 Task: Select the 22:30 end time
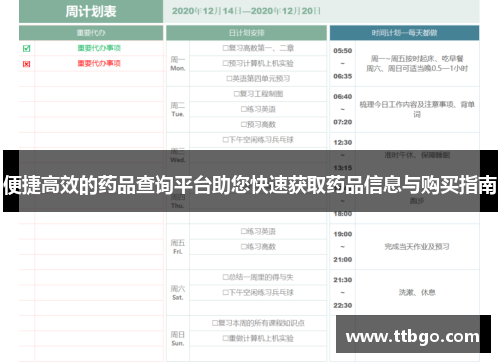pyautogui.click(x=343, y=306)
